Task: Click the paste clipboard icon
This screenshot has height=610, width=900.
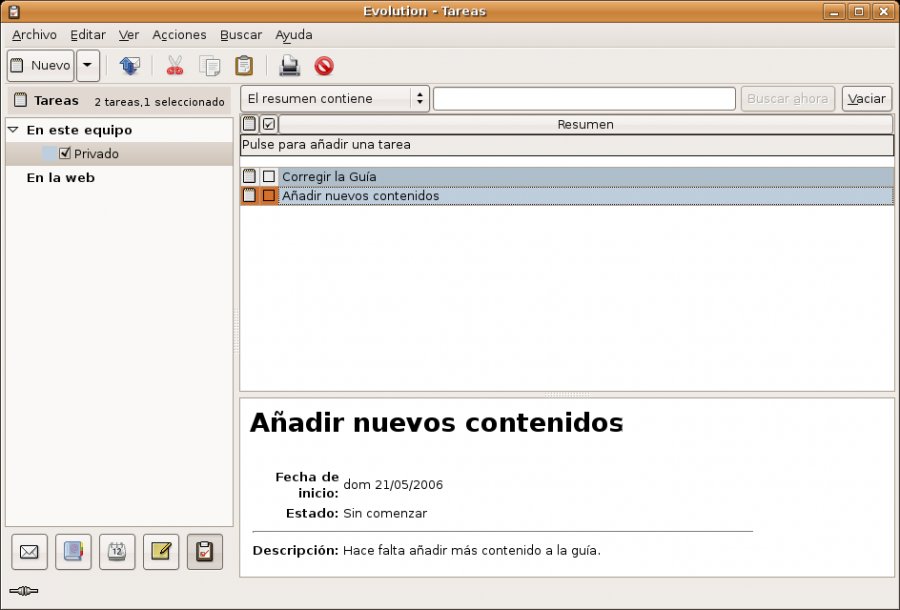Action: pyautogui.click(x=244, y=66)
